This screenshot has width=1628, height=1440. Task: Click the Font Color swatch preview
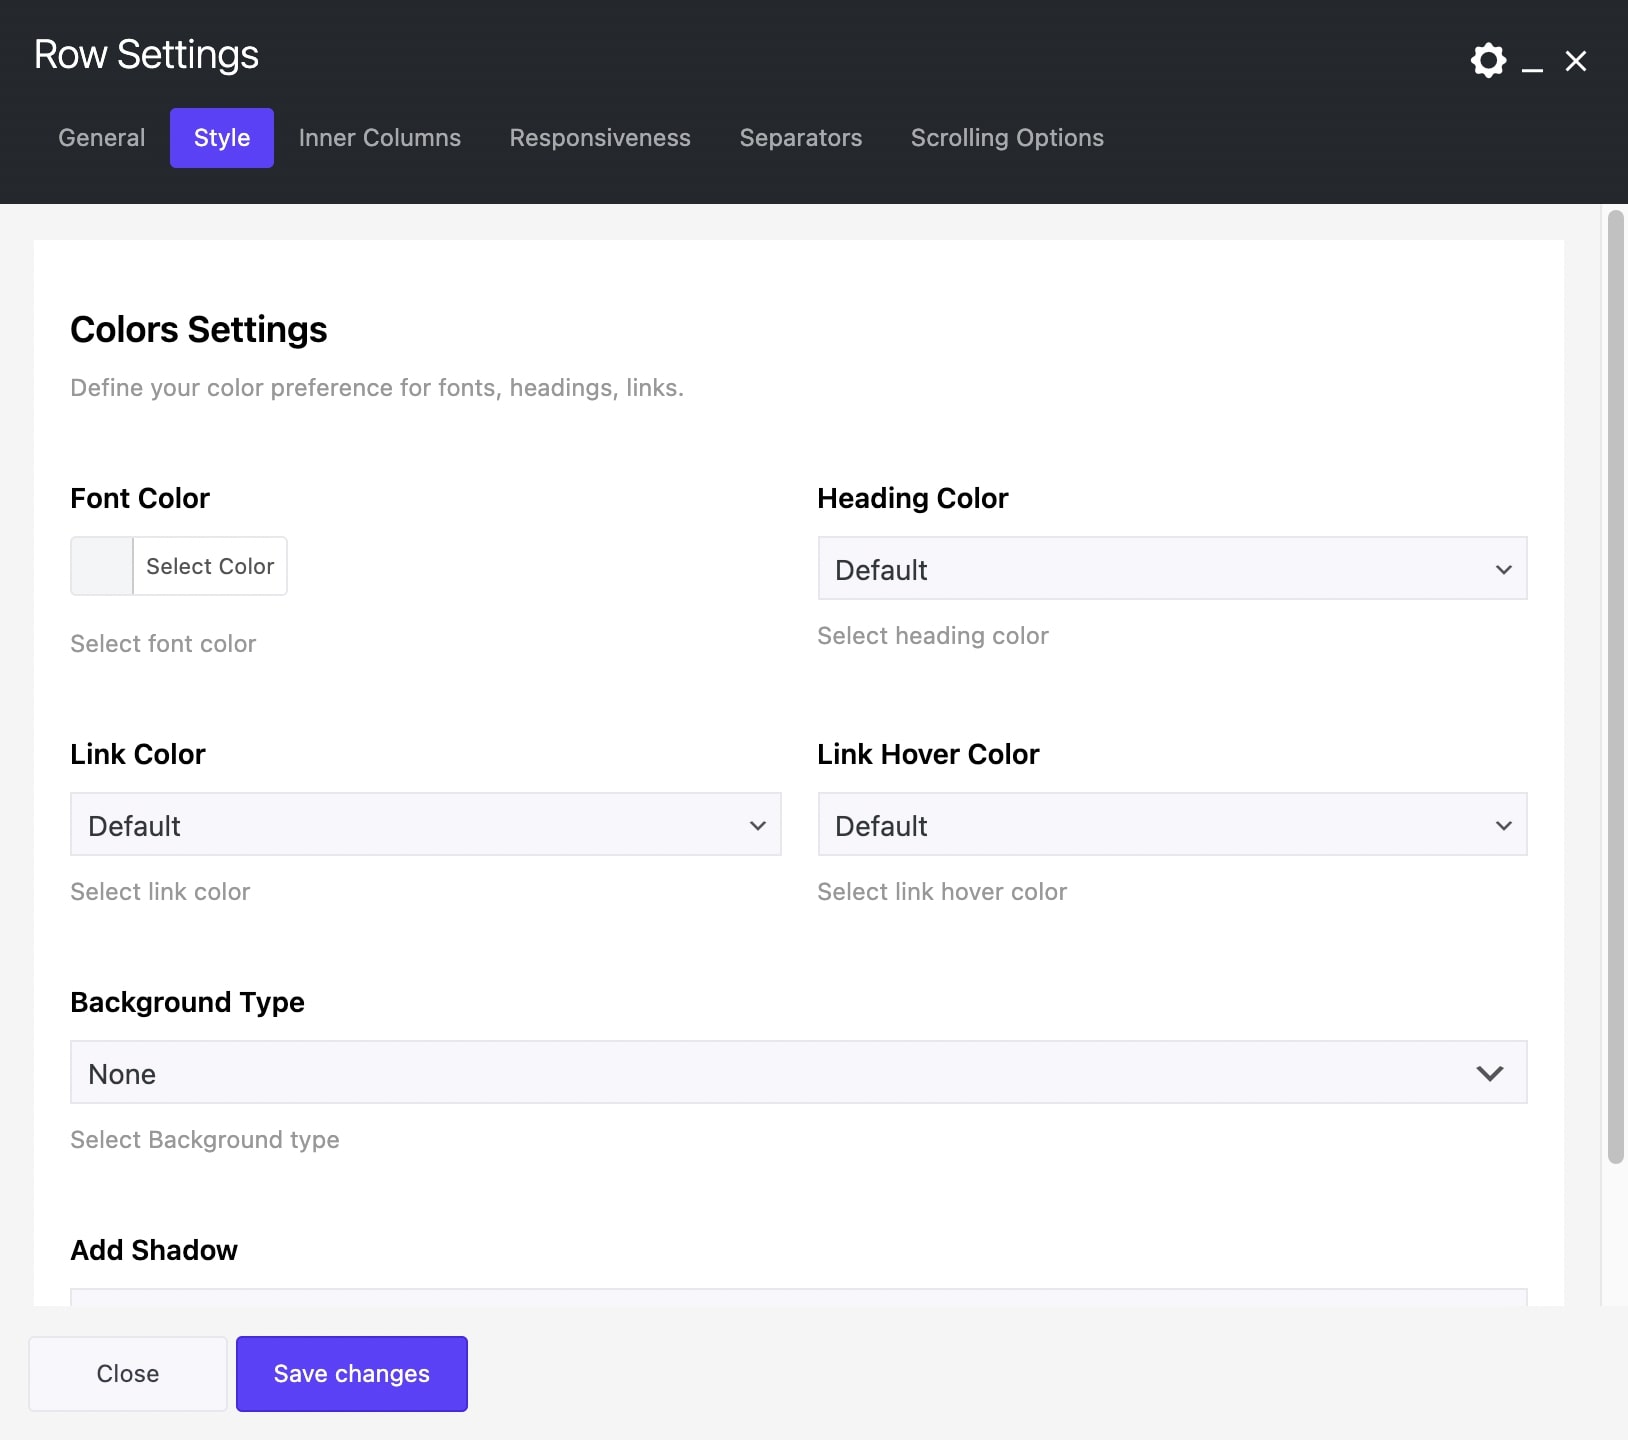(x=102, y=566)
